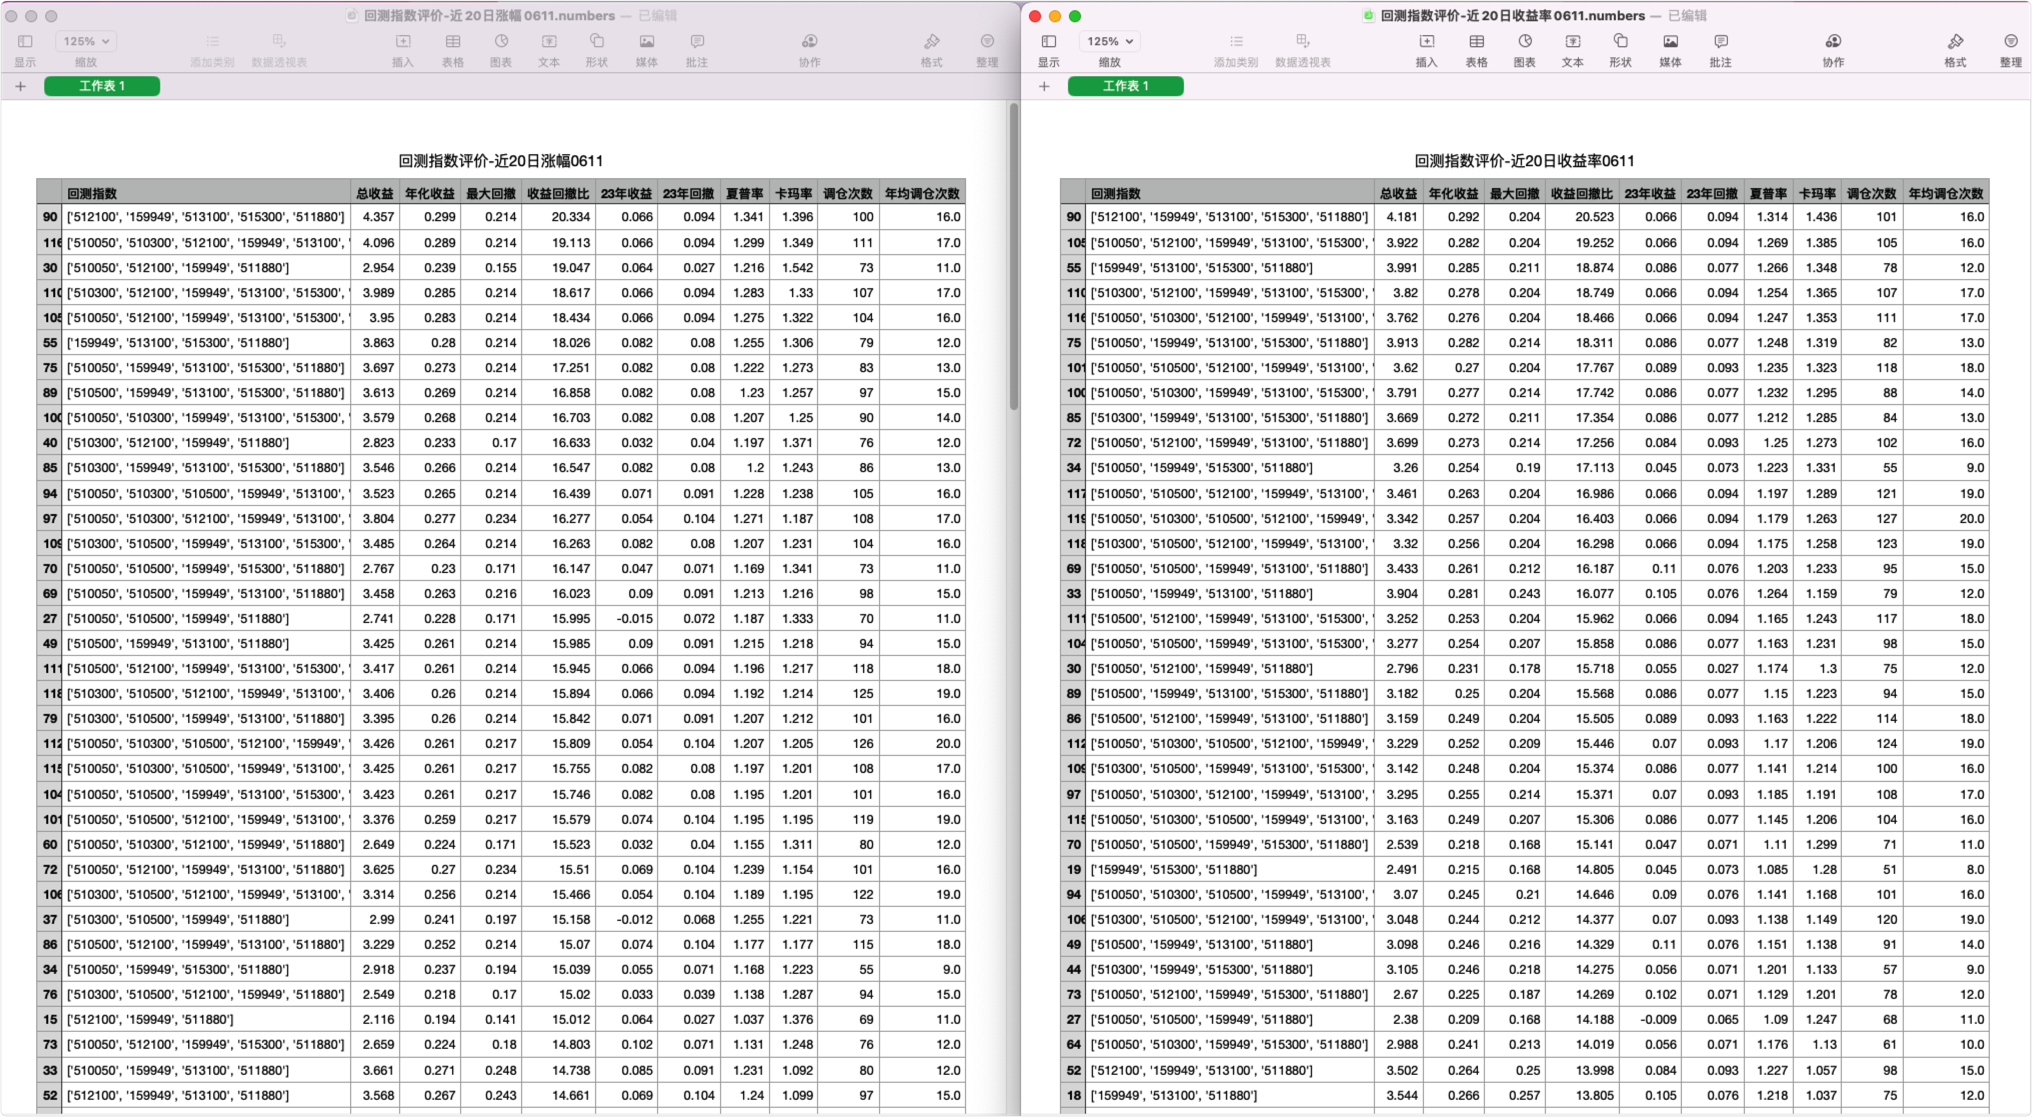
Task: Open Shape menu in right window
Action: click(1620, 42)
